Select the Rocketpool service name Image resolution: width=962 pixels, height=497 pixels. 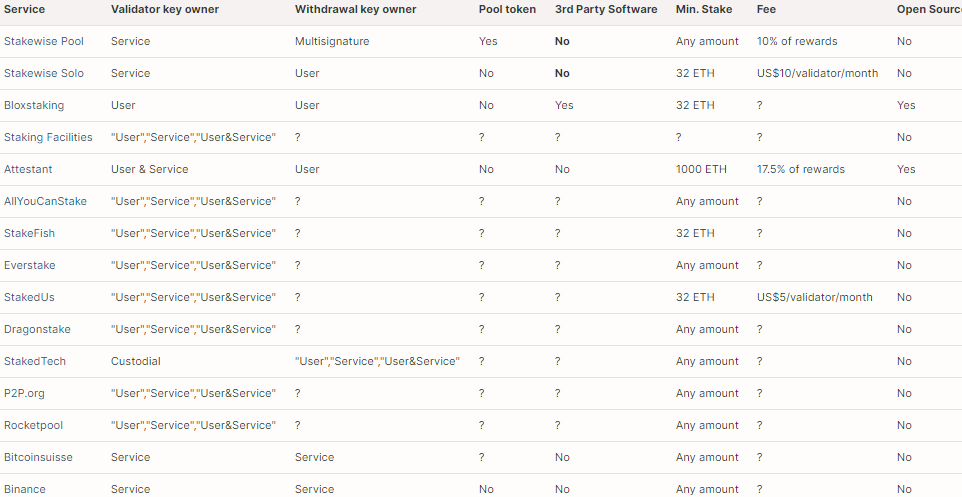[x=33, y=425]
